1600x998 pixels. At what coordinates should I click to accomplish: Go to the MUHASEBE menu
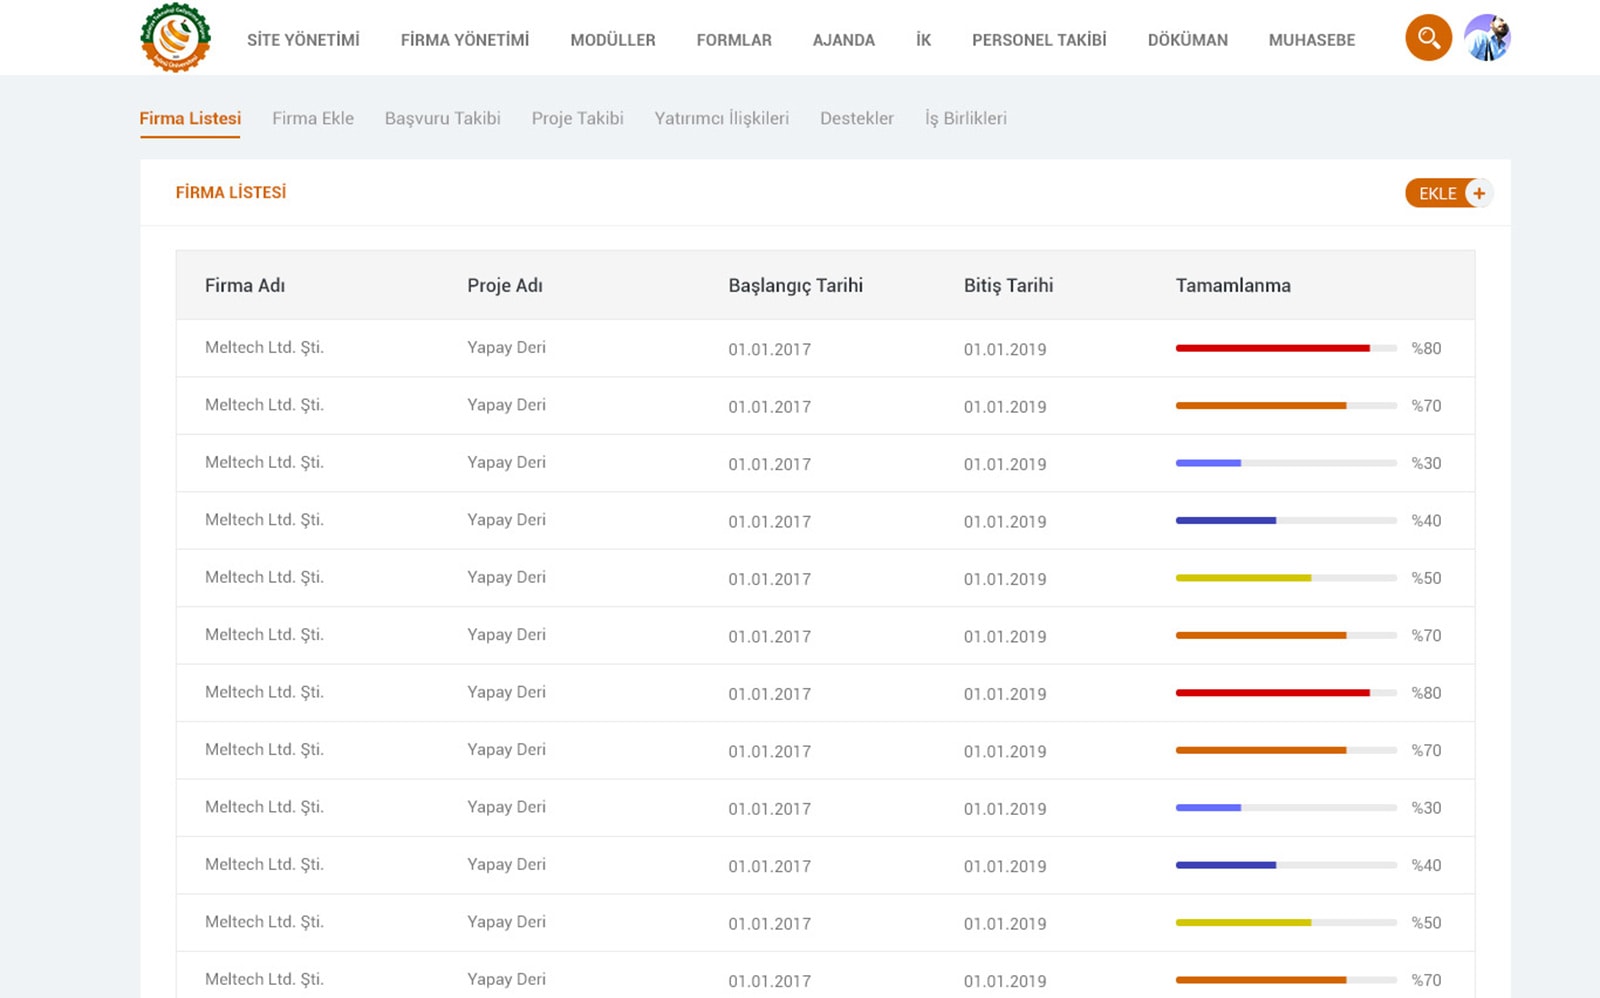(x=1311, y=40)
